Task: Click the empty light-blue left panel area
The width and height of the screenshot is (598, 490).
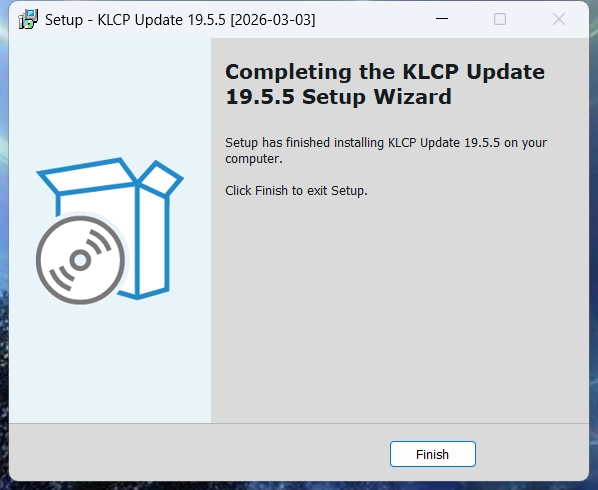Action: 110,362
